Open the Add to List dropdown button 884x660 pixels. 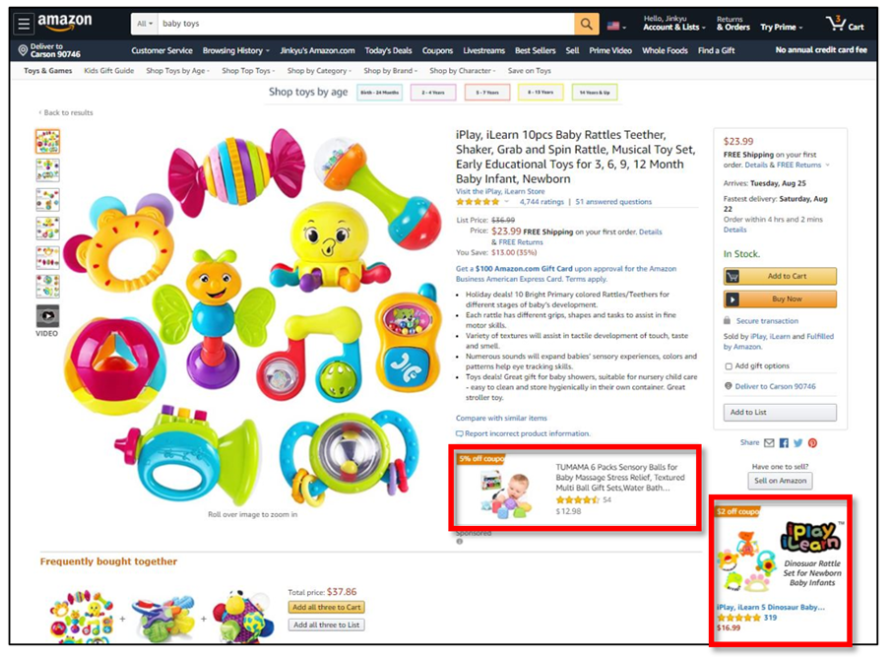[x=780, y=413]
